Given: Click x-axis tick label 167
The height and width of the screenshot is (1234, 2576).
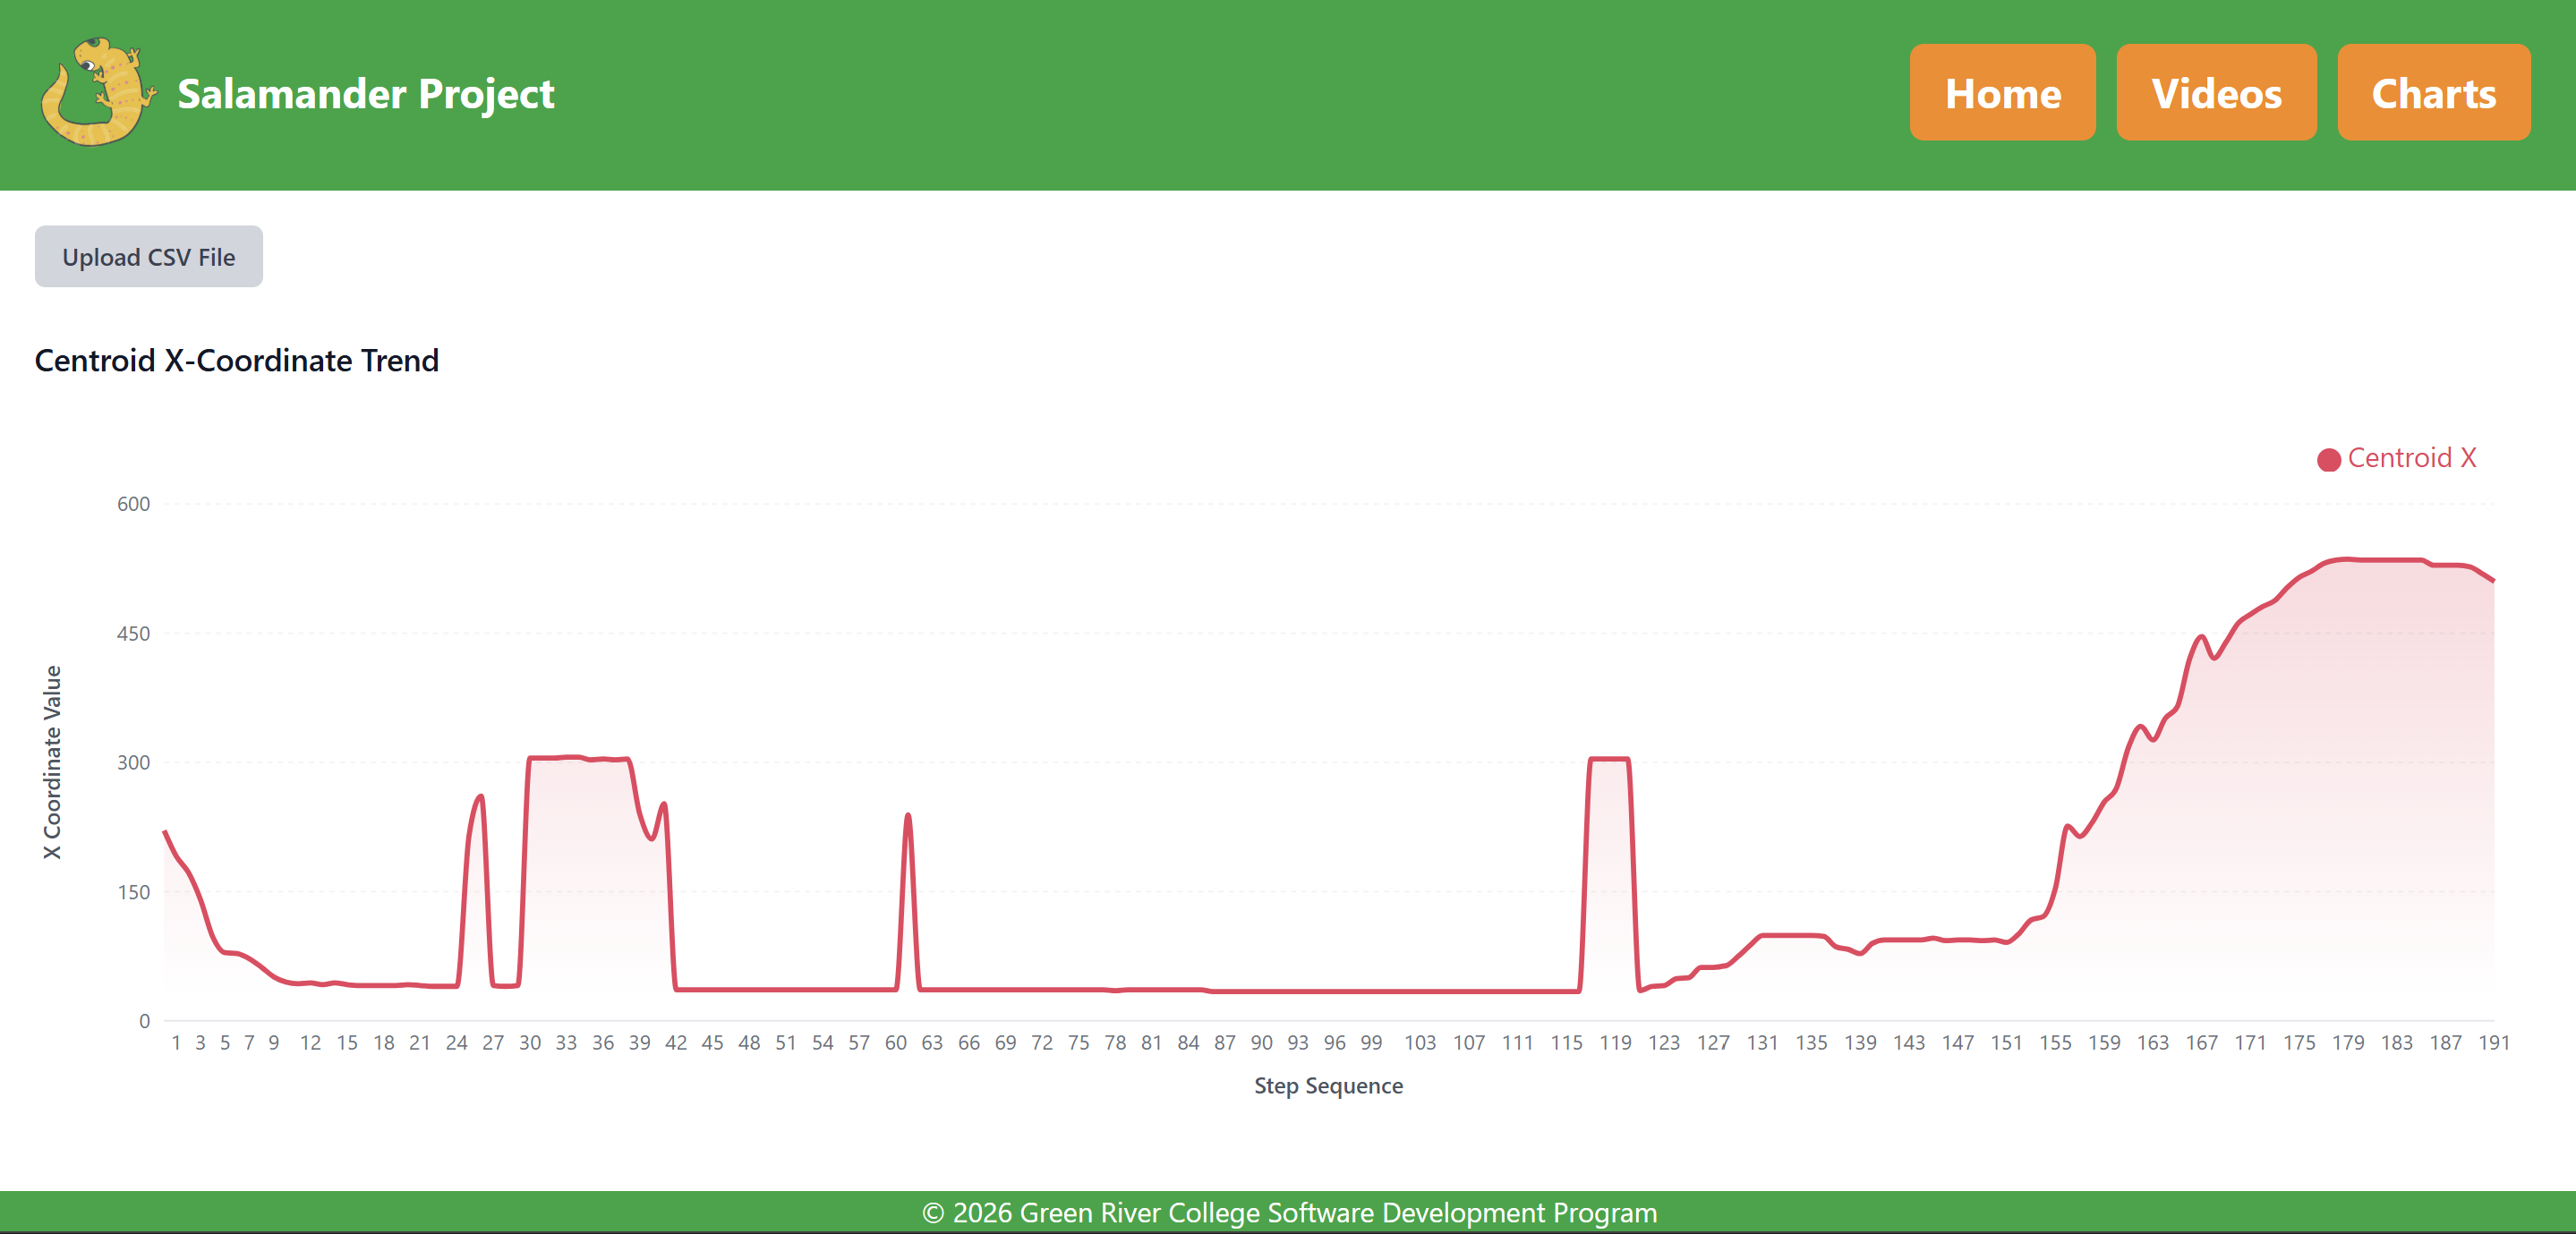Looking at the screenshot, I should (x=2201, y=1043).
